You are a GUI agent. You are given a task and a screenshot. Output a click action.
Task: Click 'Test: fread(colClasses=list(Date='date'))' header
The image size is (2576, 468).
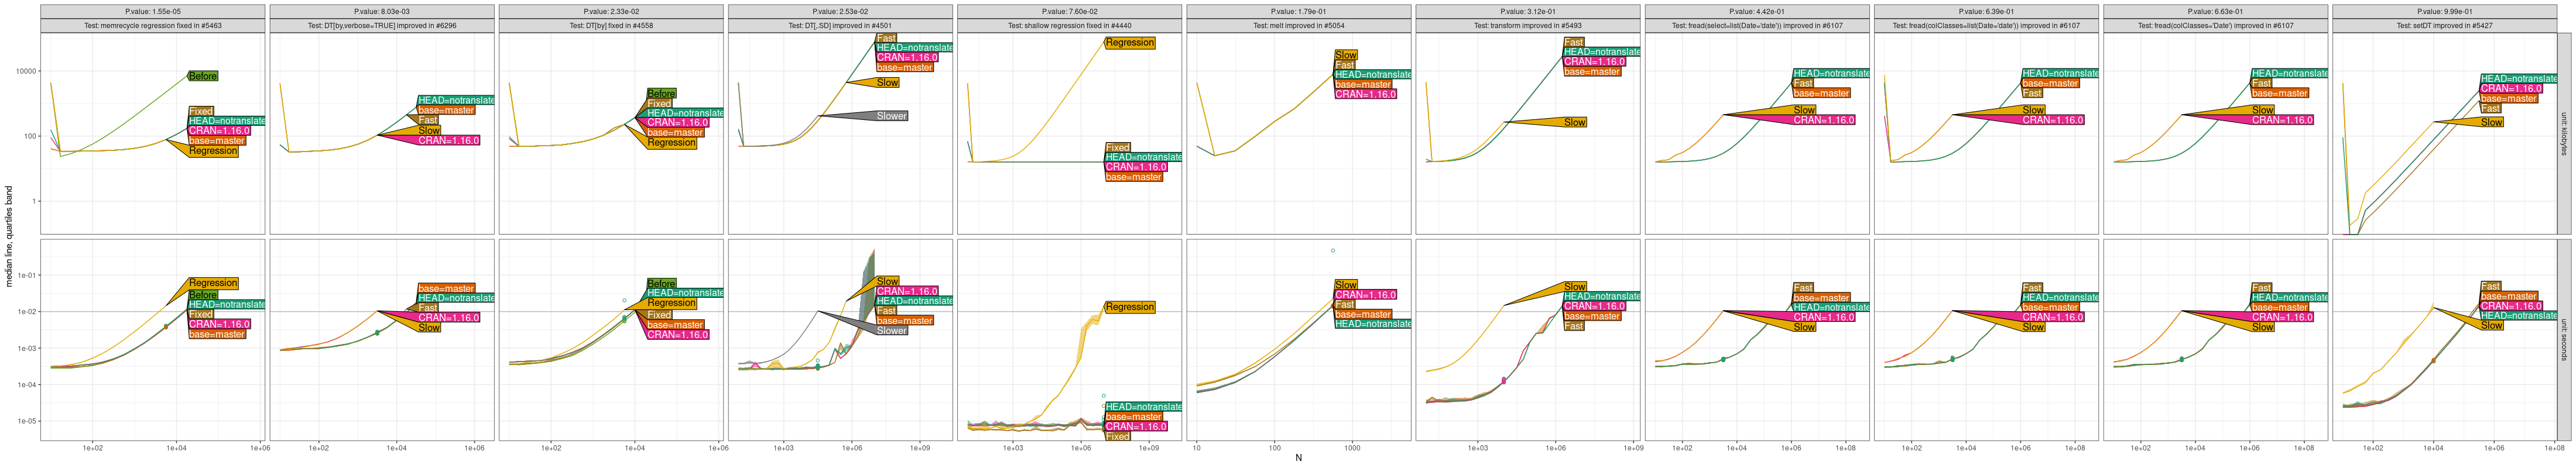1986,26
